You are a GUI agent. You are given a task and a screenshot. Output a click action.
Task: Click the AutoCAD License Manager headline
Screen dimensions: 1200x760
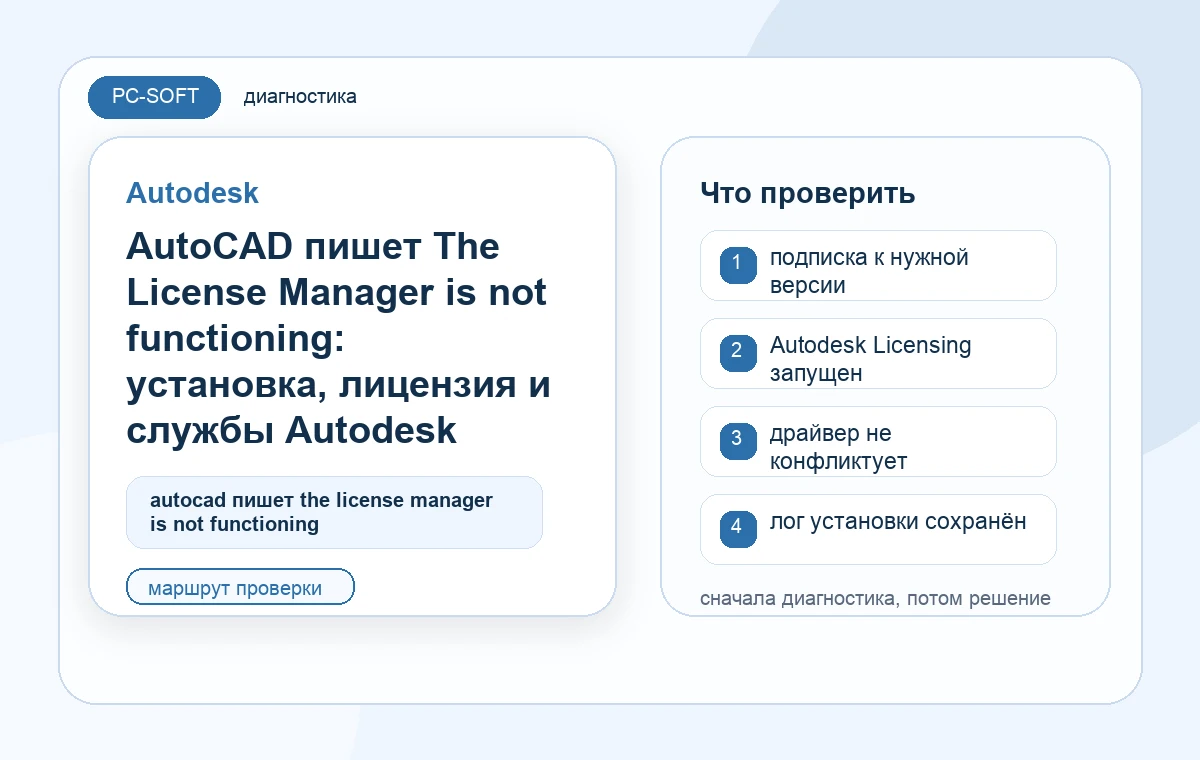[x=338, y=338]
